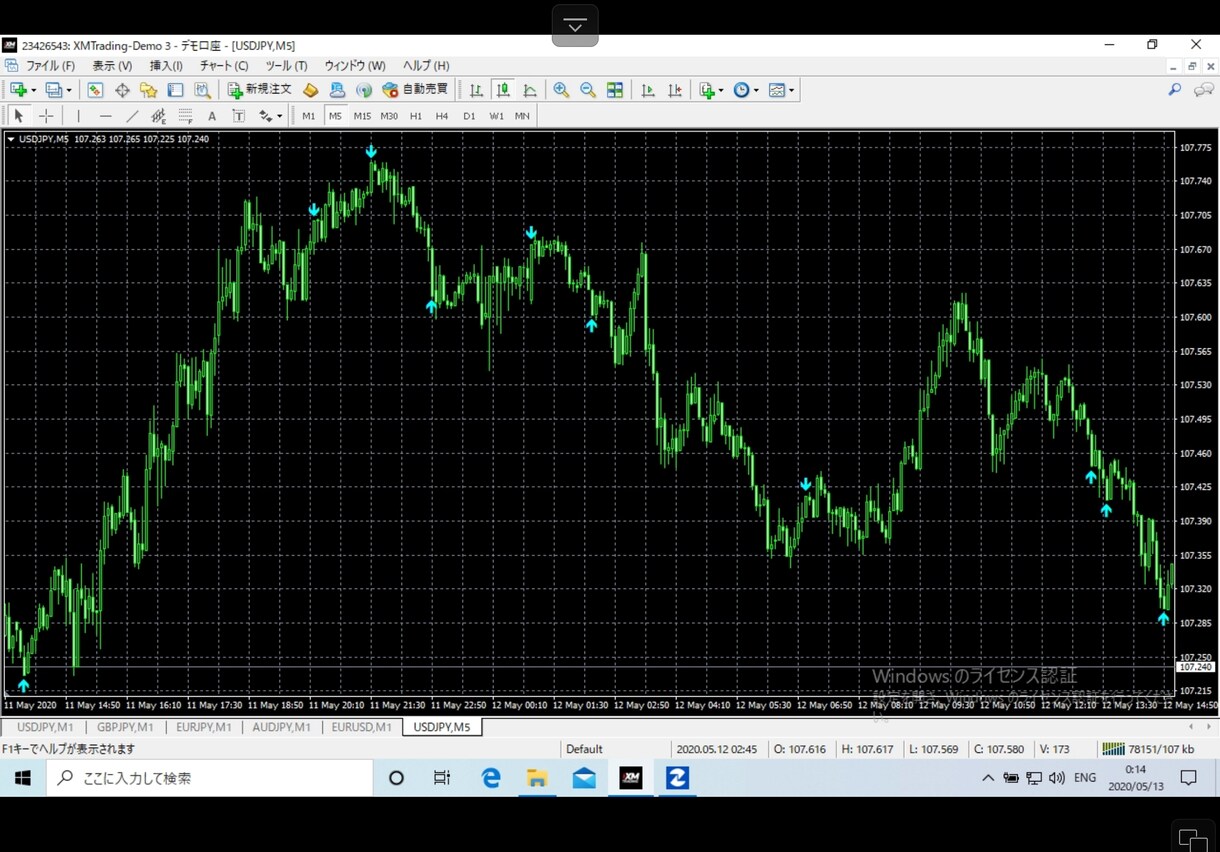Expand the periodicity clock dropdown
1220x852 pixels.
tap(756, 90)
